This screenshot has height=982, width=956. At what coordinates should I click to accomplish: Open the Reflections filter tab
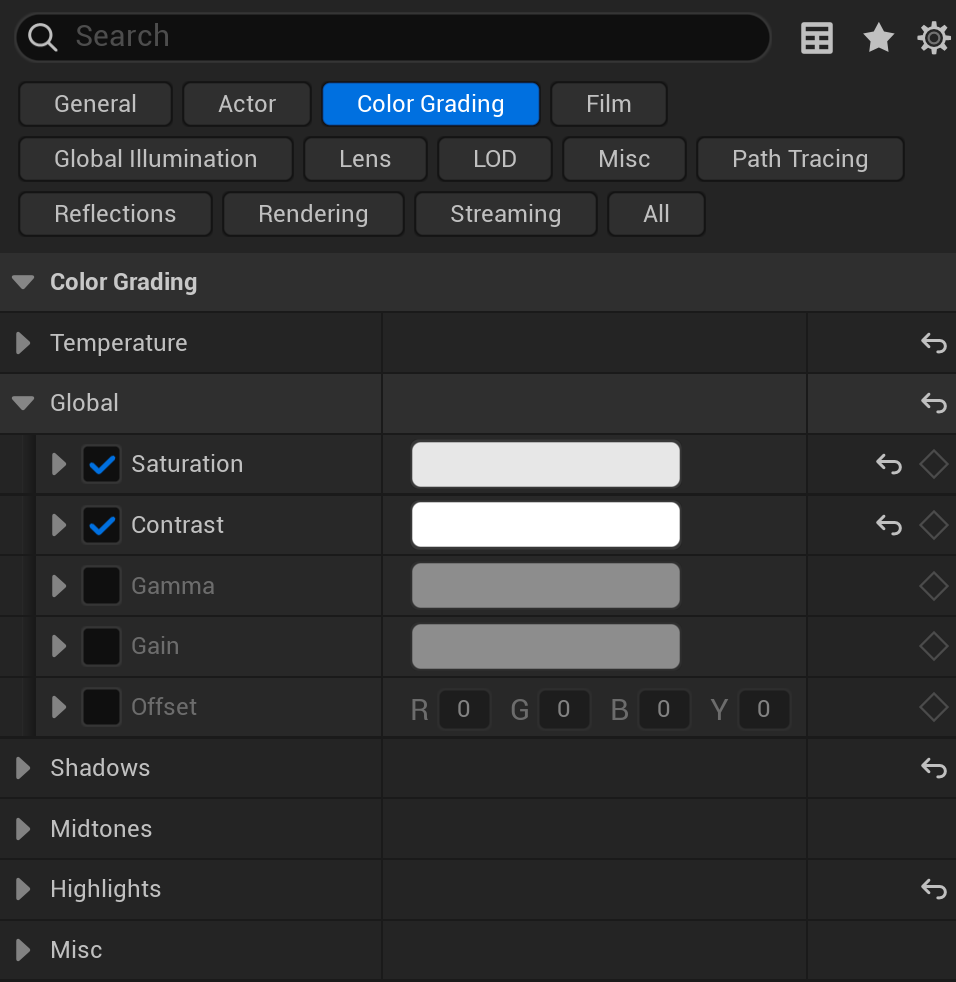[x=115, y=214]
